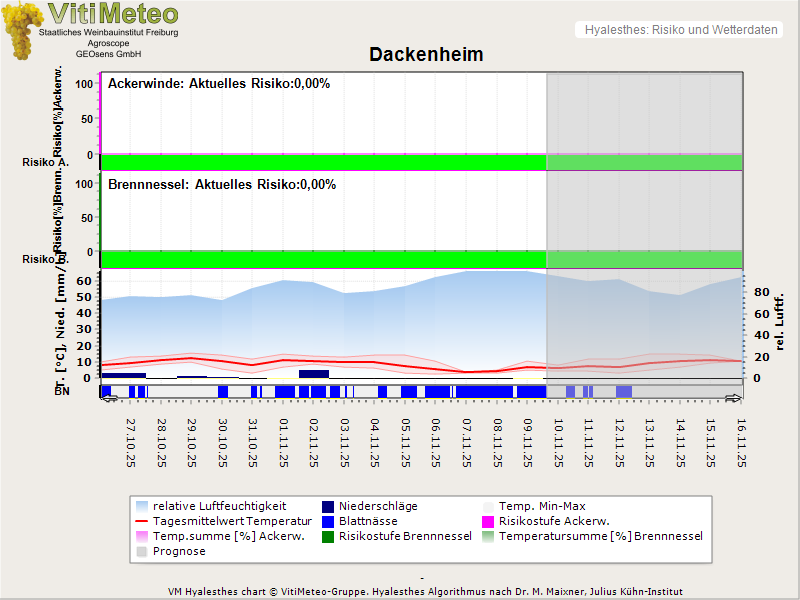800x600 pixels.
Task: Click the left arrow on the time axis
Action: pyautogui.click(x=109, y=398)
